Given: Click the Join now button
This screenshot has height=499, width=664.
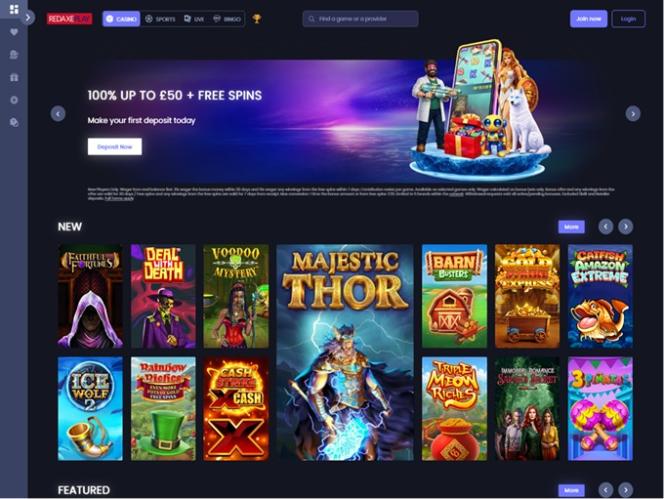Looking at the screenshot, I should point(588,19).
